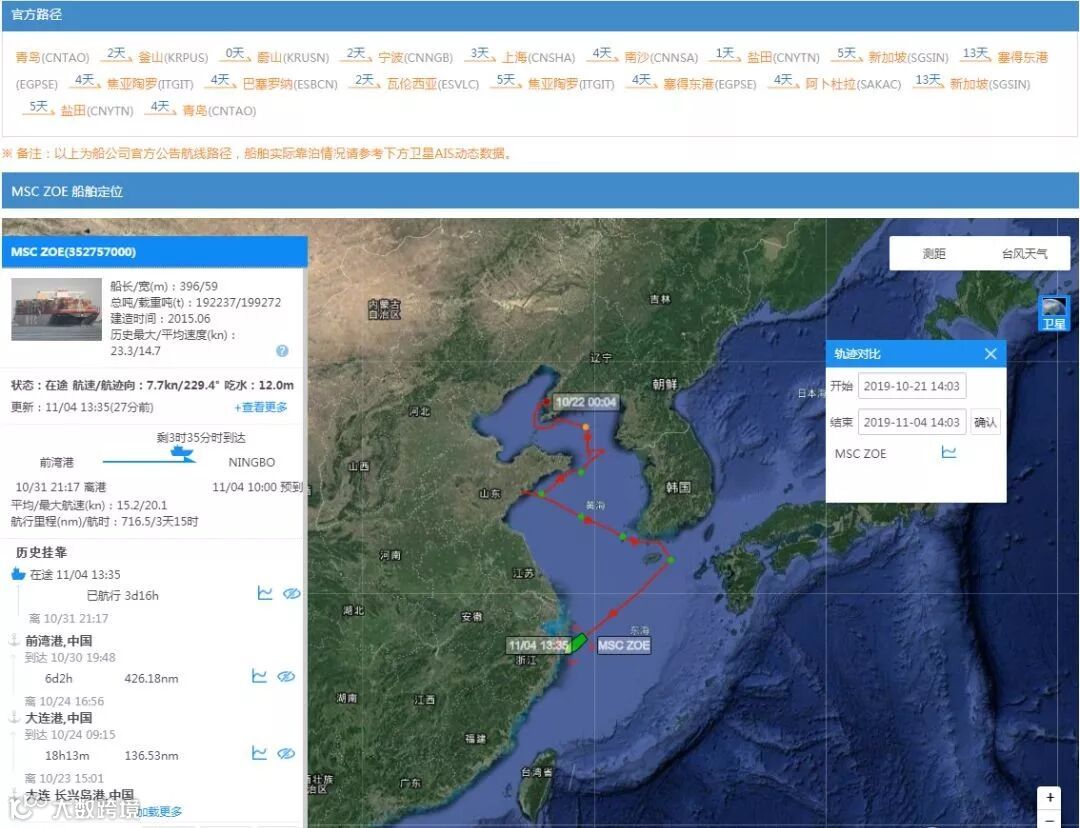
Task: Click the 10/22 00:04 track label
Action: [585, 402]
